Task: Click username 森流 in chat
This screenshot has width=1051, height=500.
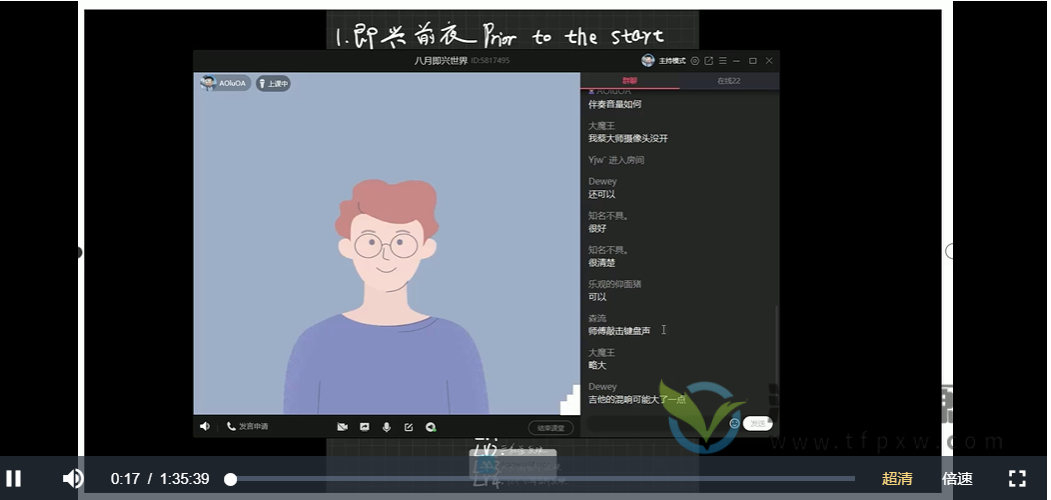Action: point(597,318)
